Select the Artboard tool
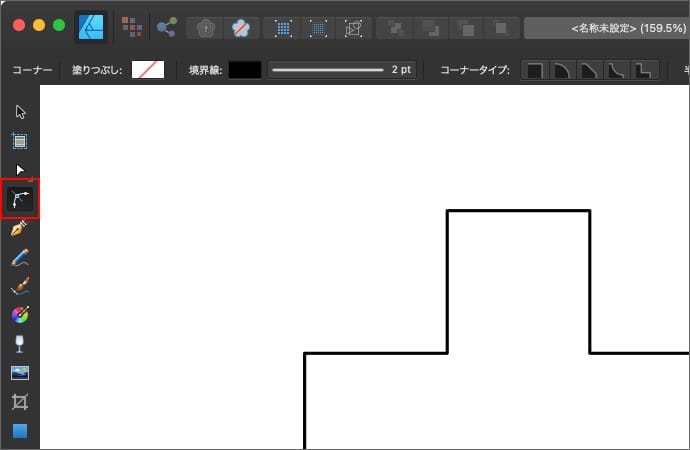The width and height of the screenshot is (690, 450). coord(20,141)
